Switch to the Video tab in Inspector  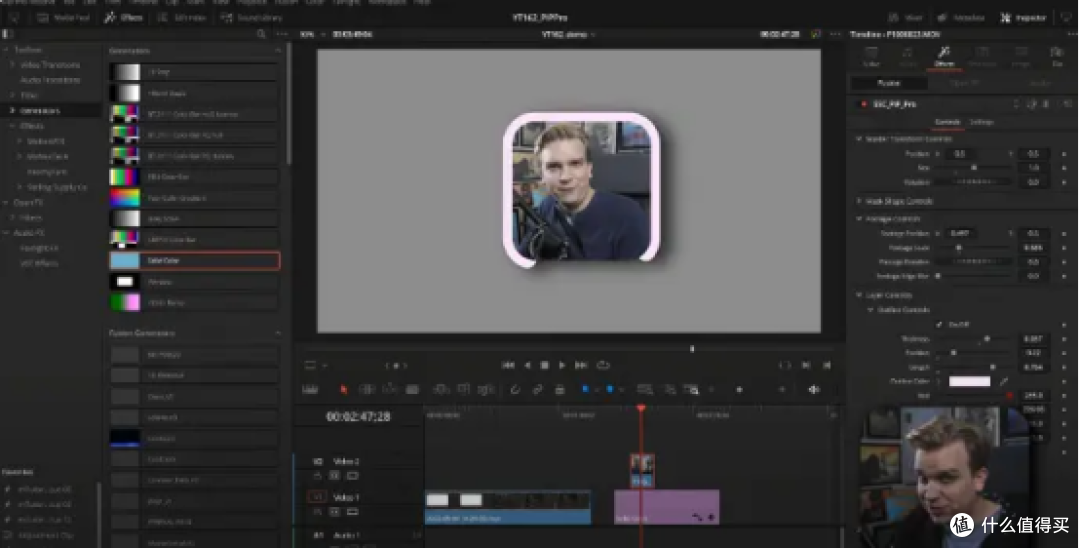pyautogui.click(x=871, y=56)
